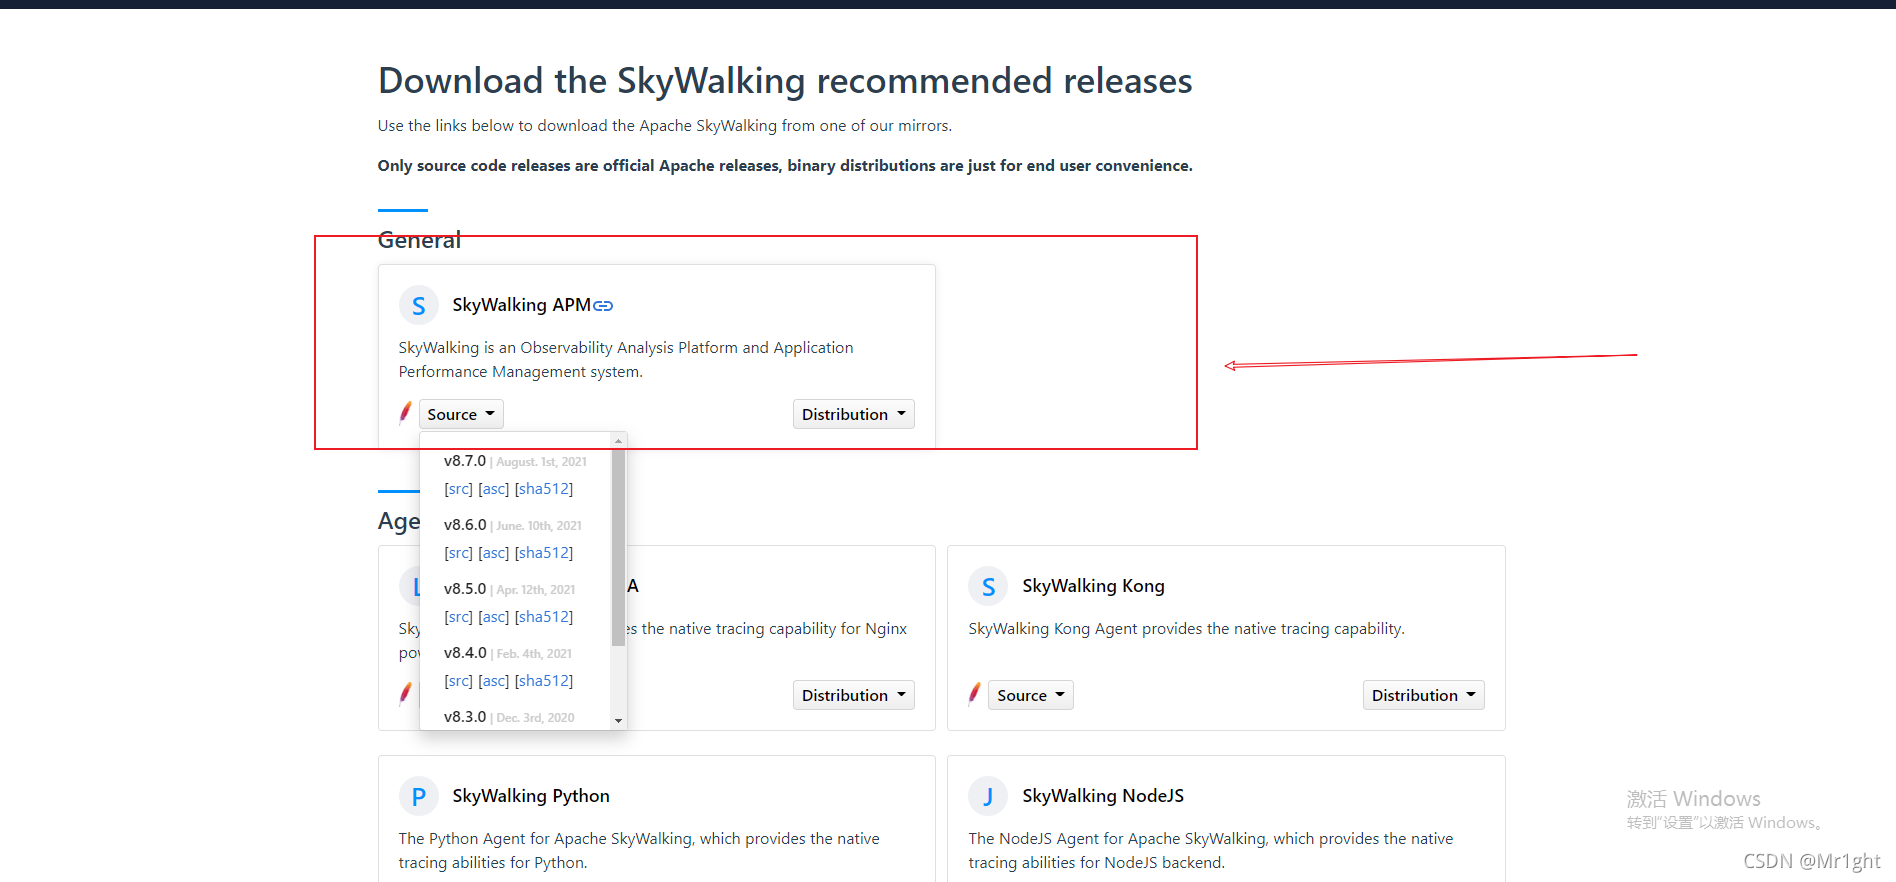Open the v8.6.0 [asc] signature link

494,553
